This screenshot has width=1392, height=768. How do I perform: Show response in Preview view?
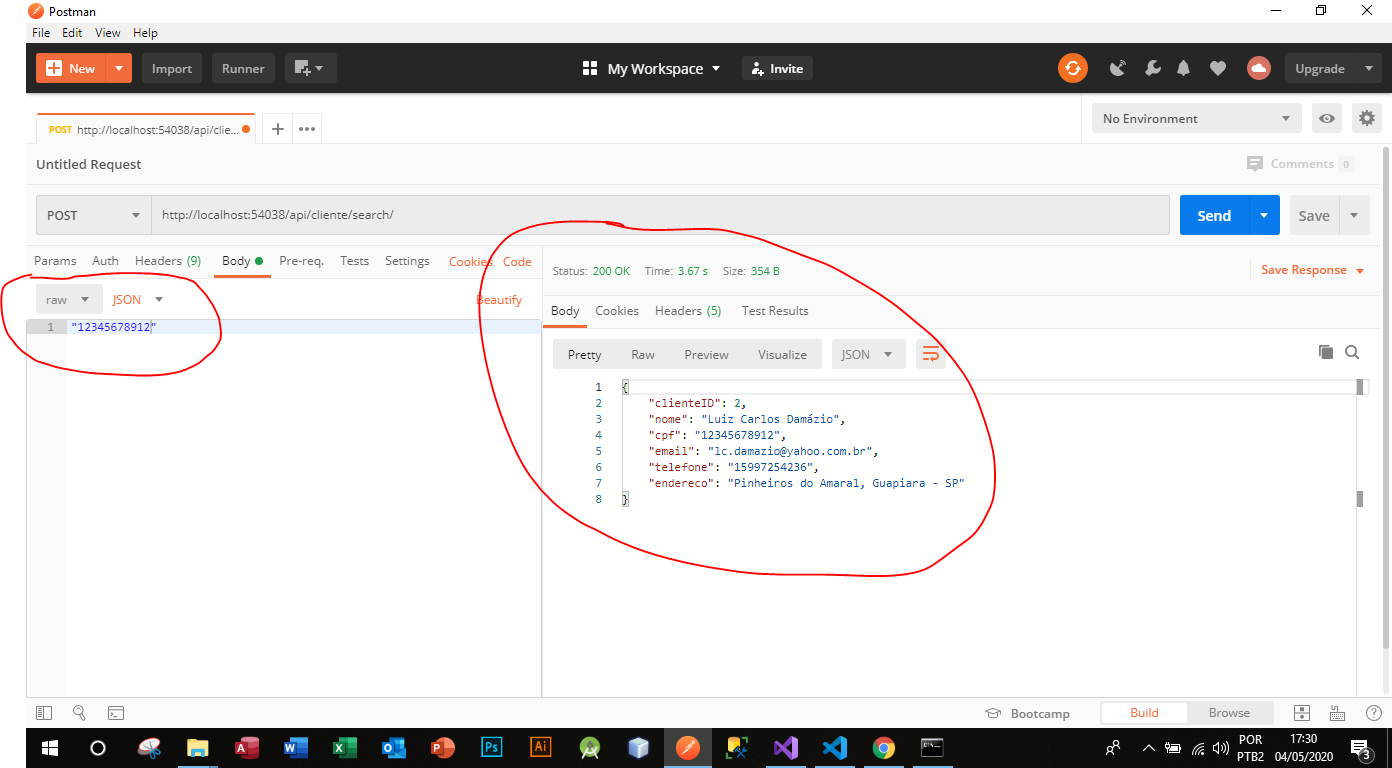706,354
